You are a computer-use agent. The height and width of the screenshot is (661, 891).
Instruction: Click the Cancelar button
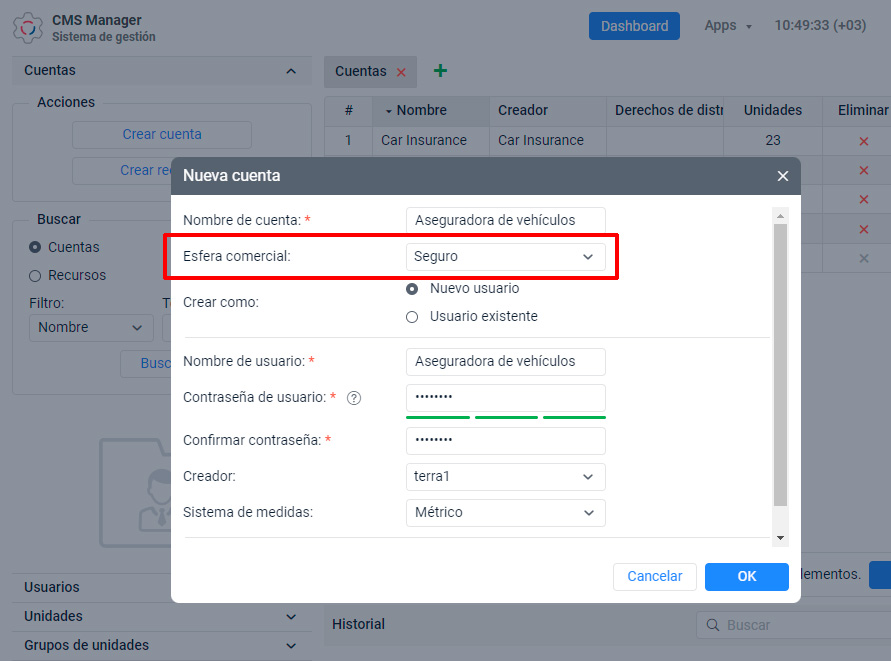point(654,577)
